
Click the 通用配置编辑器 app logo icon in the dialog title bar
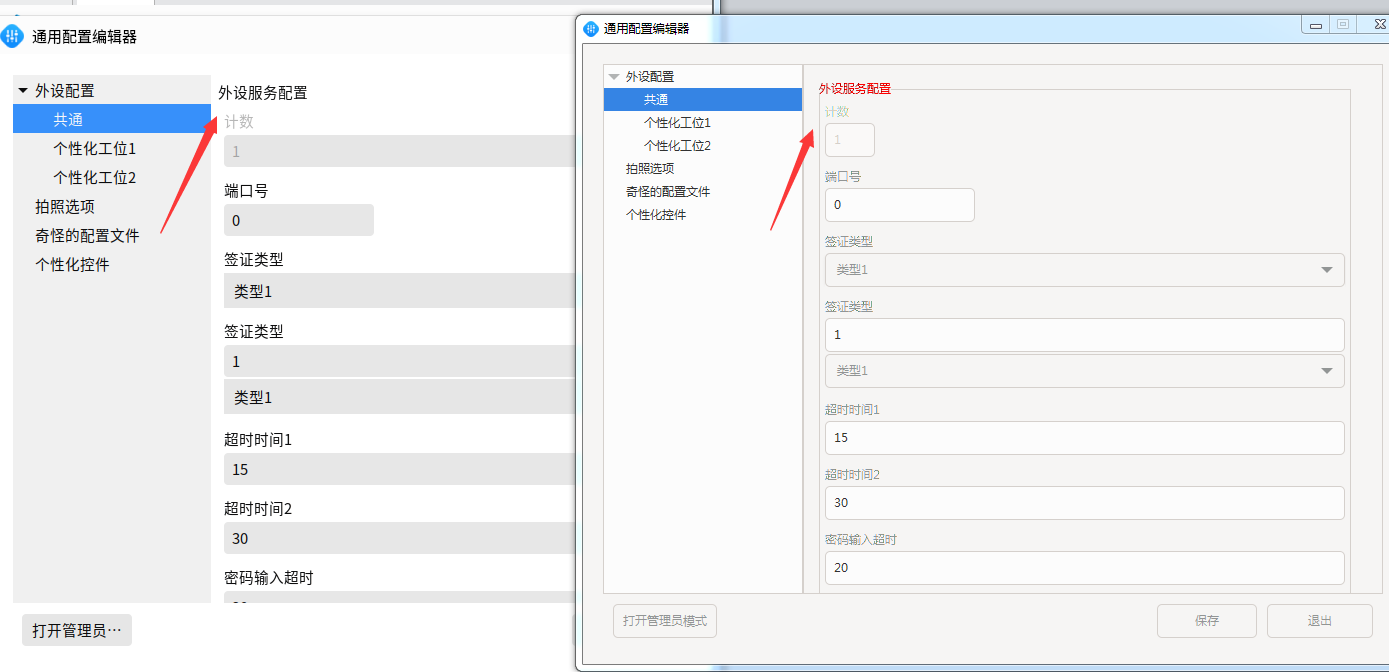point(590,28)
